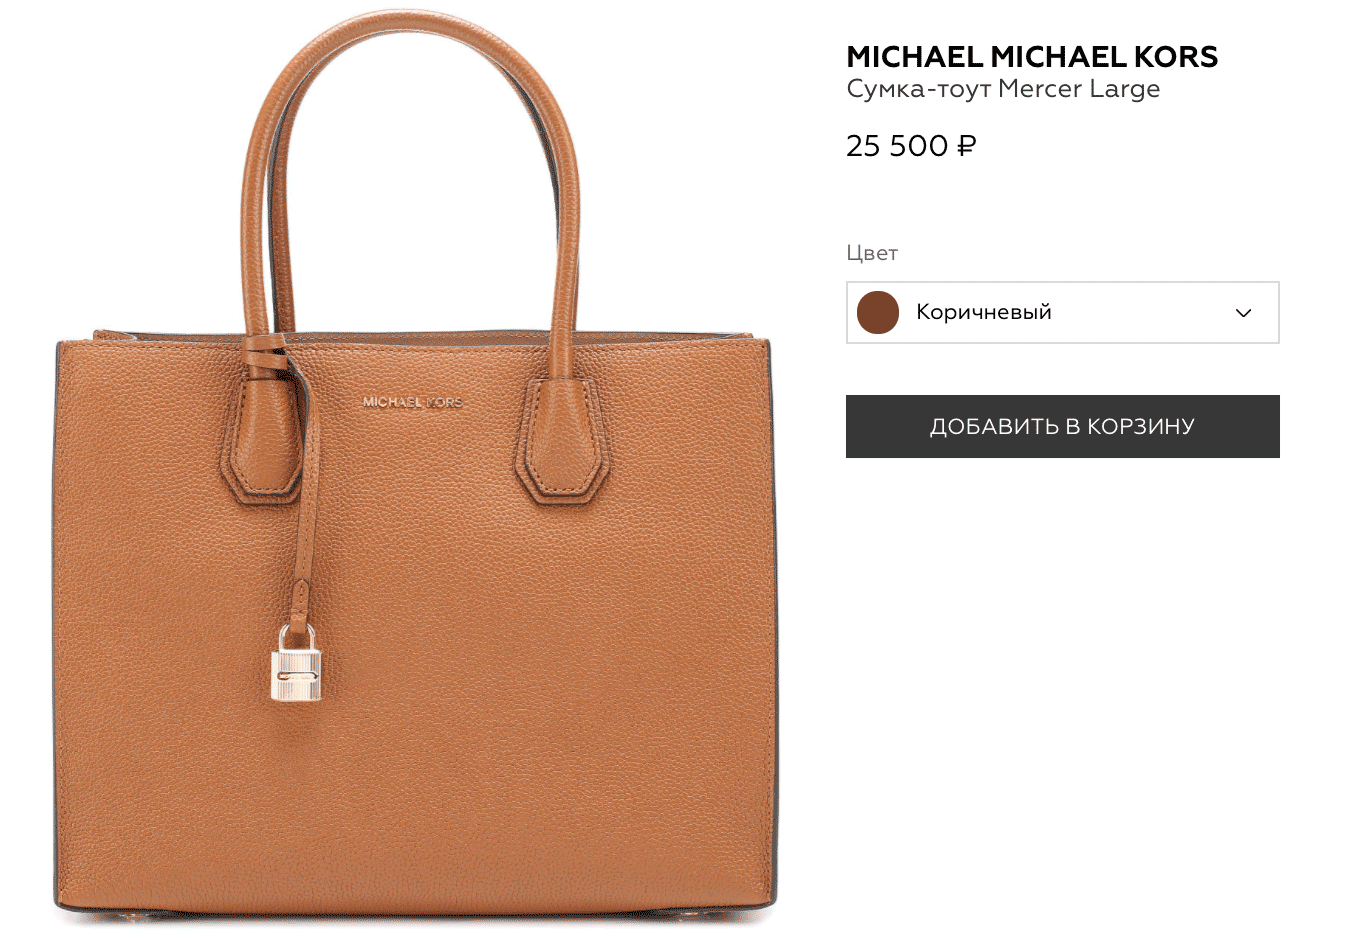Open the MICHAEL MICHAEL KORS brand title
Screen dimensions: 1350x938
(x=1032, y=57)
